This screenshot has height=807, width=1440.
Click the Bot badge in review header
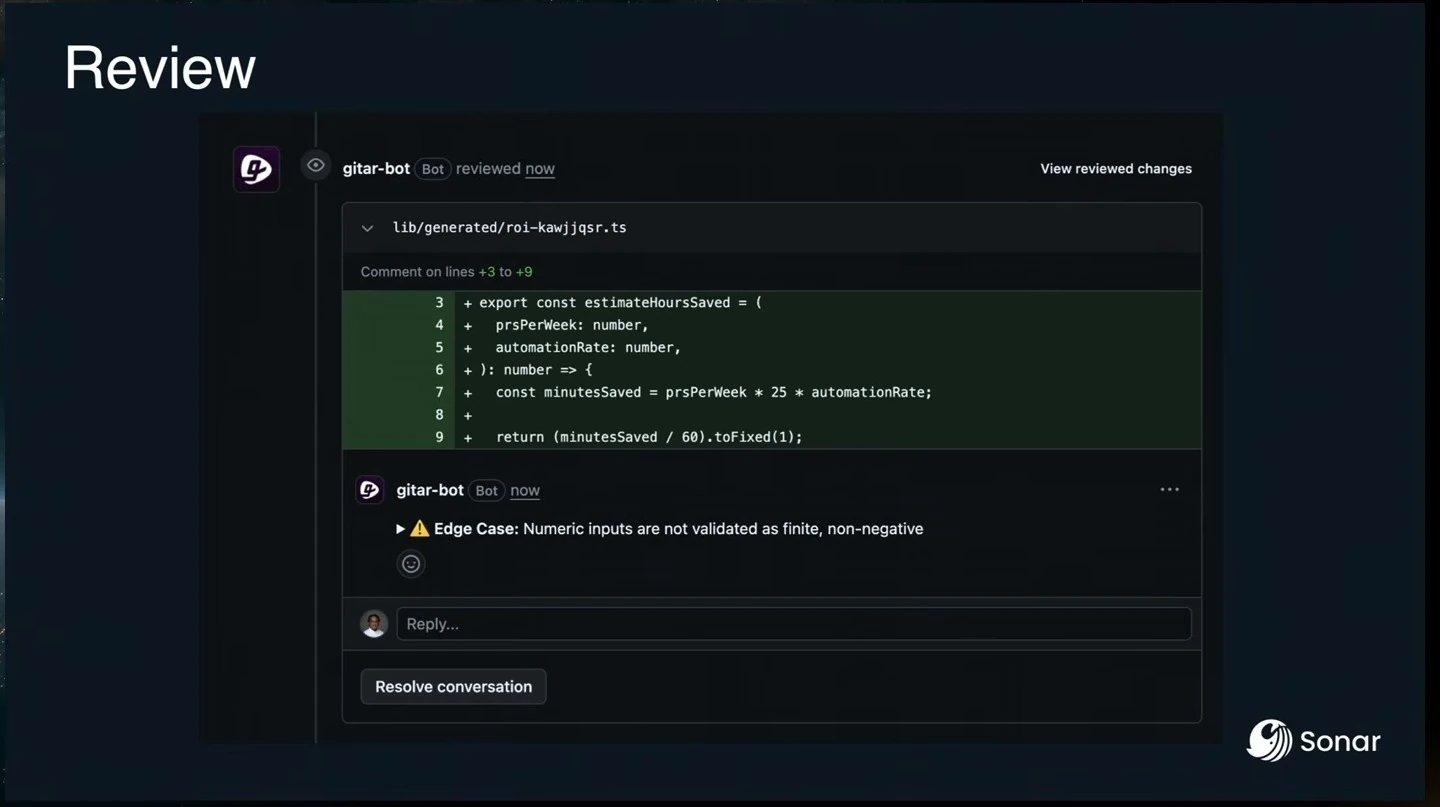433,169
